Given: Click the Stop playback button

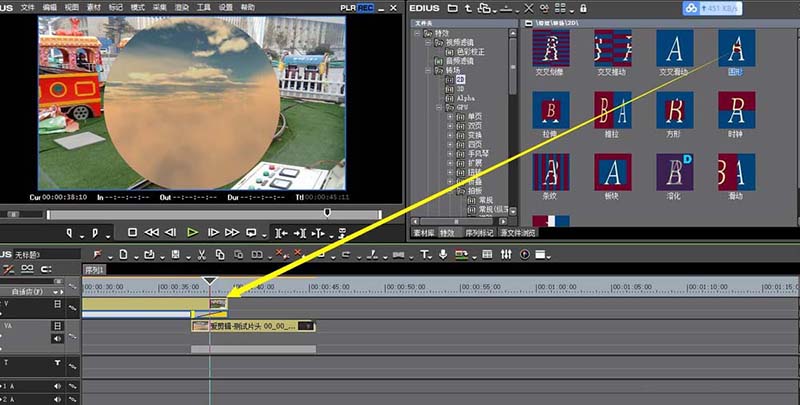Looking at the screenshot, I should 133,233.
